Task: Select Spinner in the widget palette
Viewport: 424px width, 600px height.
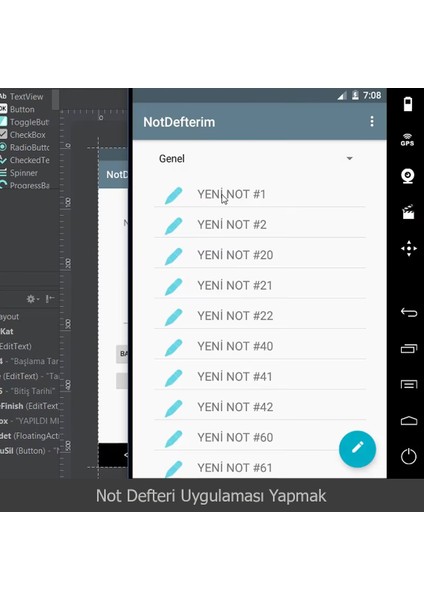Action: (x=24, y=173)
